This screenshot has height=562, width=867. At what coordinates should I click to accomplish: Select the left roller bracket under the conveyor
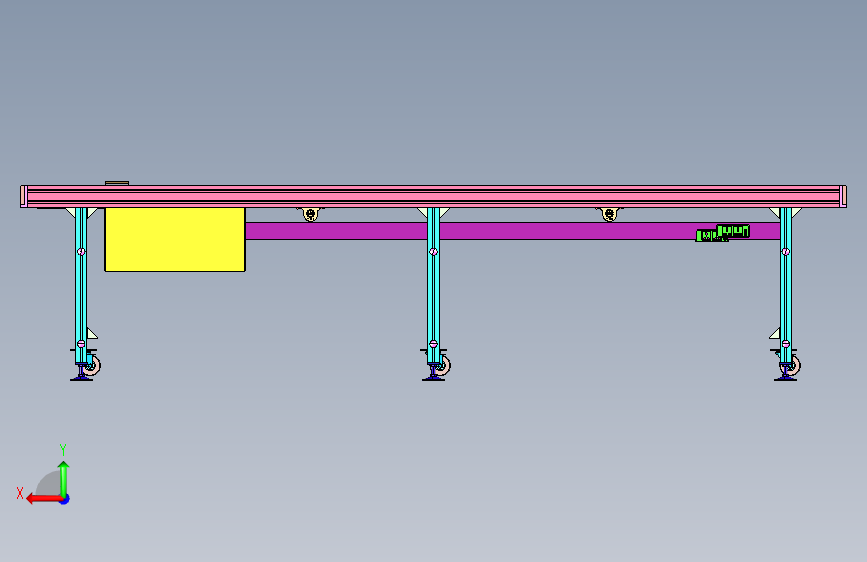coord(311,214)
